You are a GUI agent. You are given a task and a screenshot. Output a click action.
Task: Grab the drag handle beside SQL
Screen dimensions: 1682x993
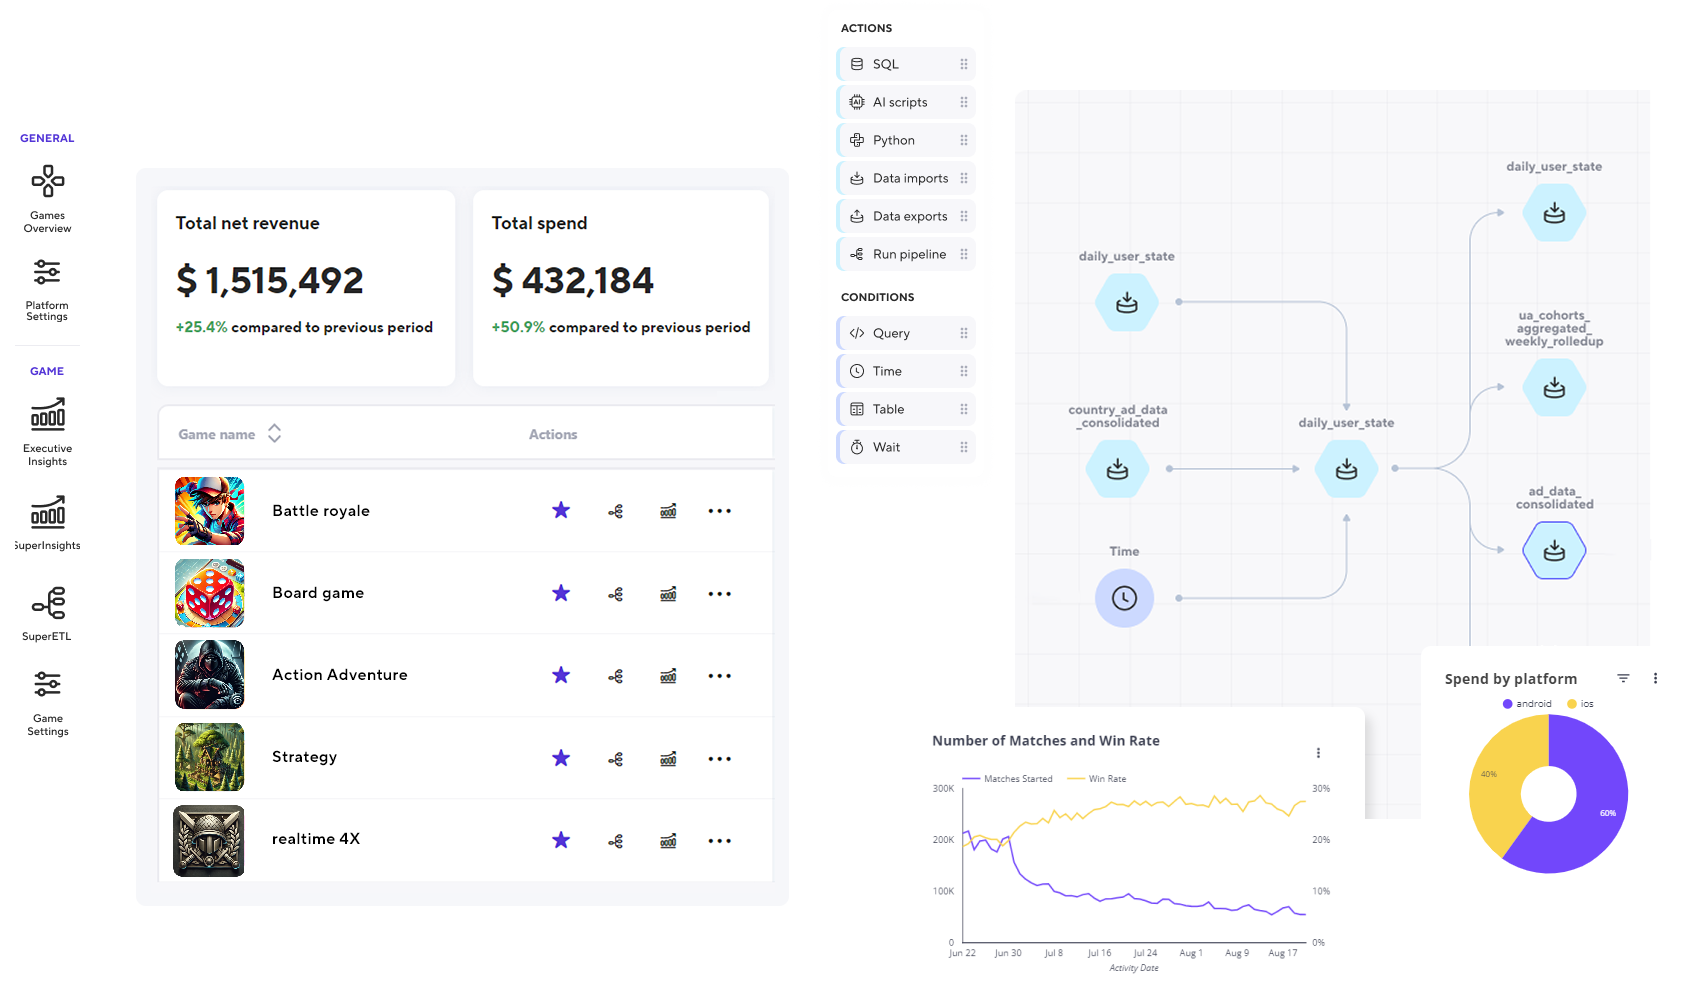(964, 64)
